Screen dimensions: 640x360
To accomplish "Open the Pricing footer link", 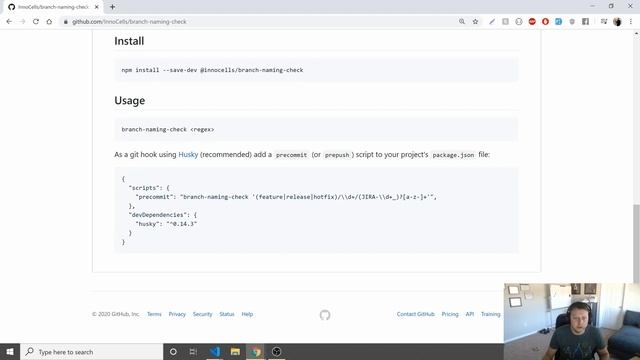I will click(x=450, y=314).
